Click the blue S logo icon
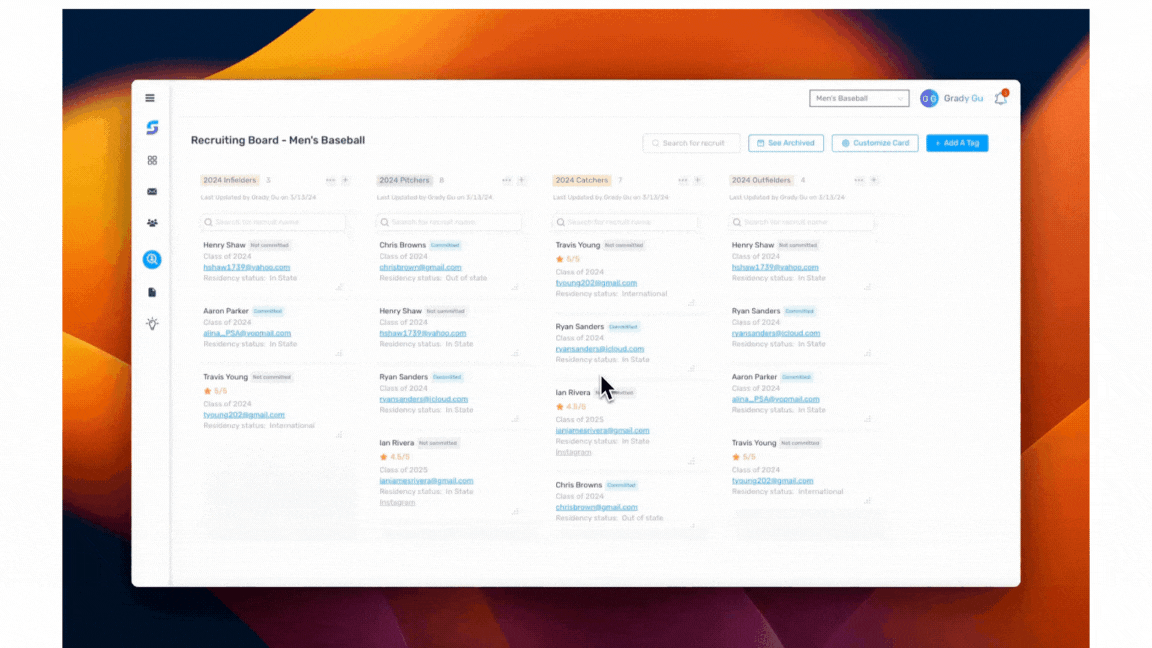The image size is (1152, 648). point(152,128)
